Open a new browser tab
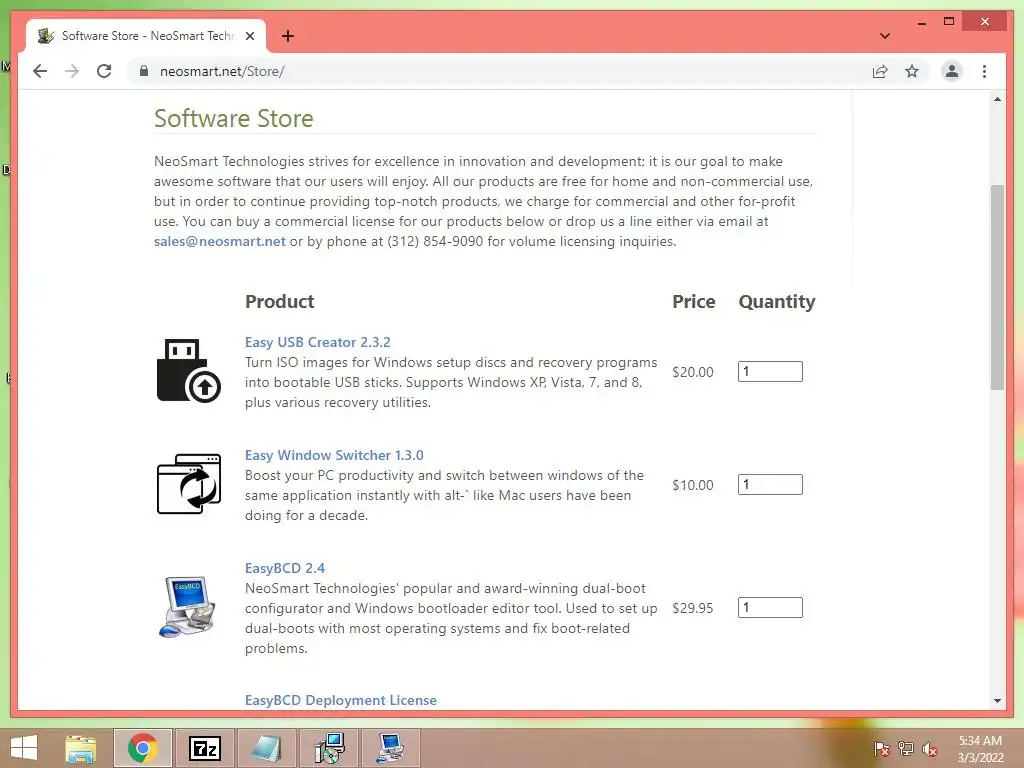The image size is (1024, 768). pyautogui.click(x=287, y=36)
